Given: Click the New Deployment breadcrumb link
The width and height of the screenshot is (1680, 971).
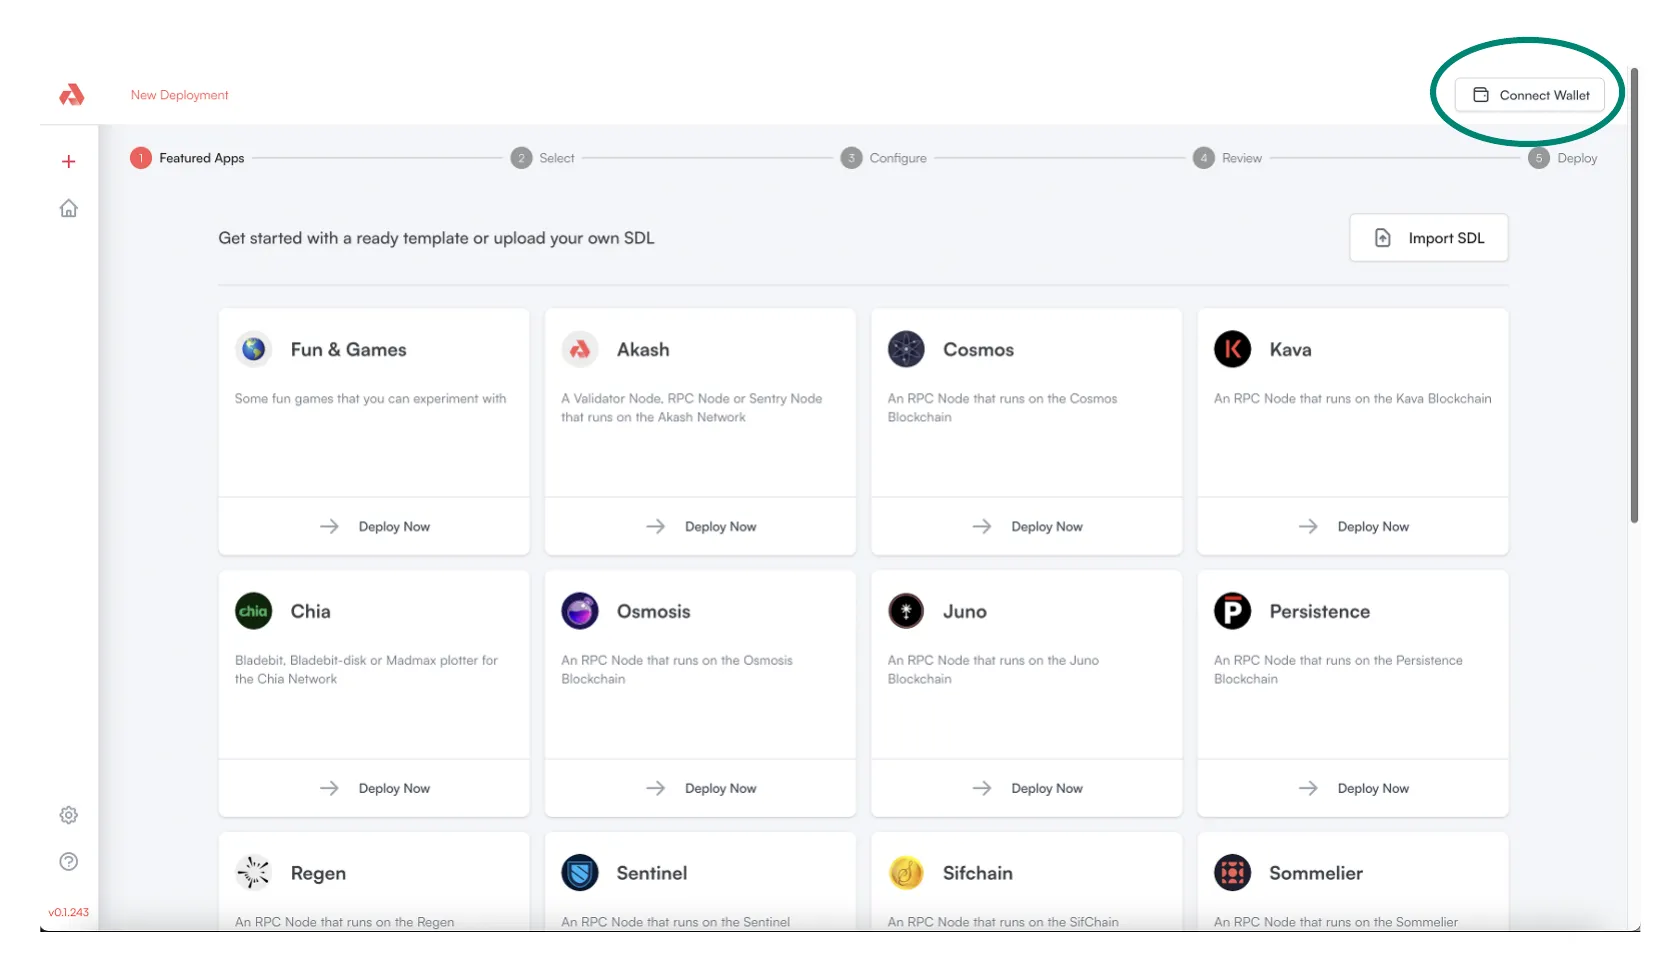Looking at the screenshot, I should coord(179,95).
